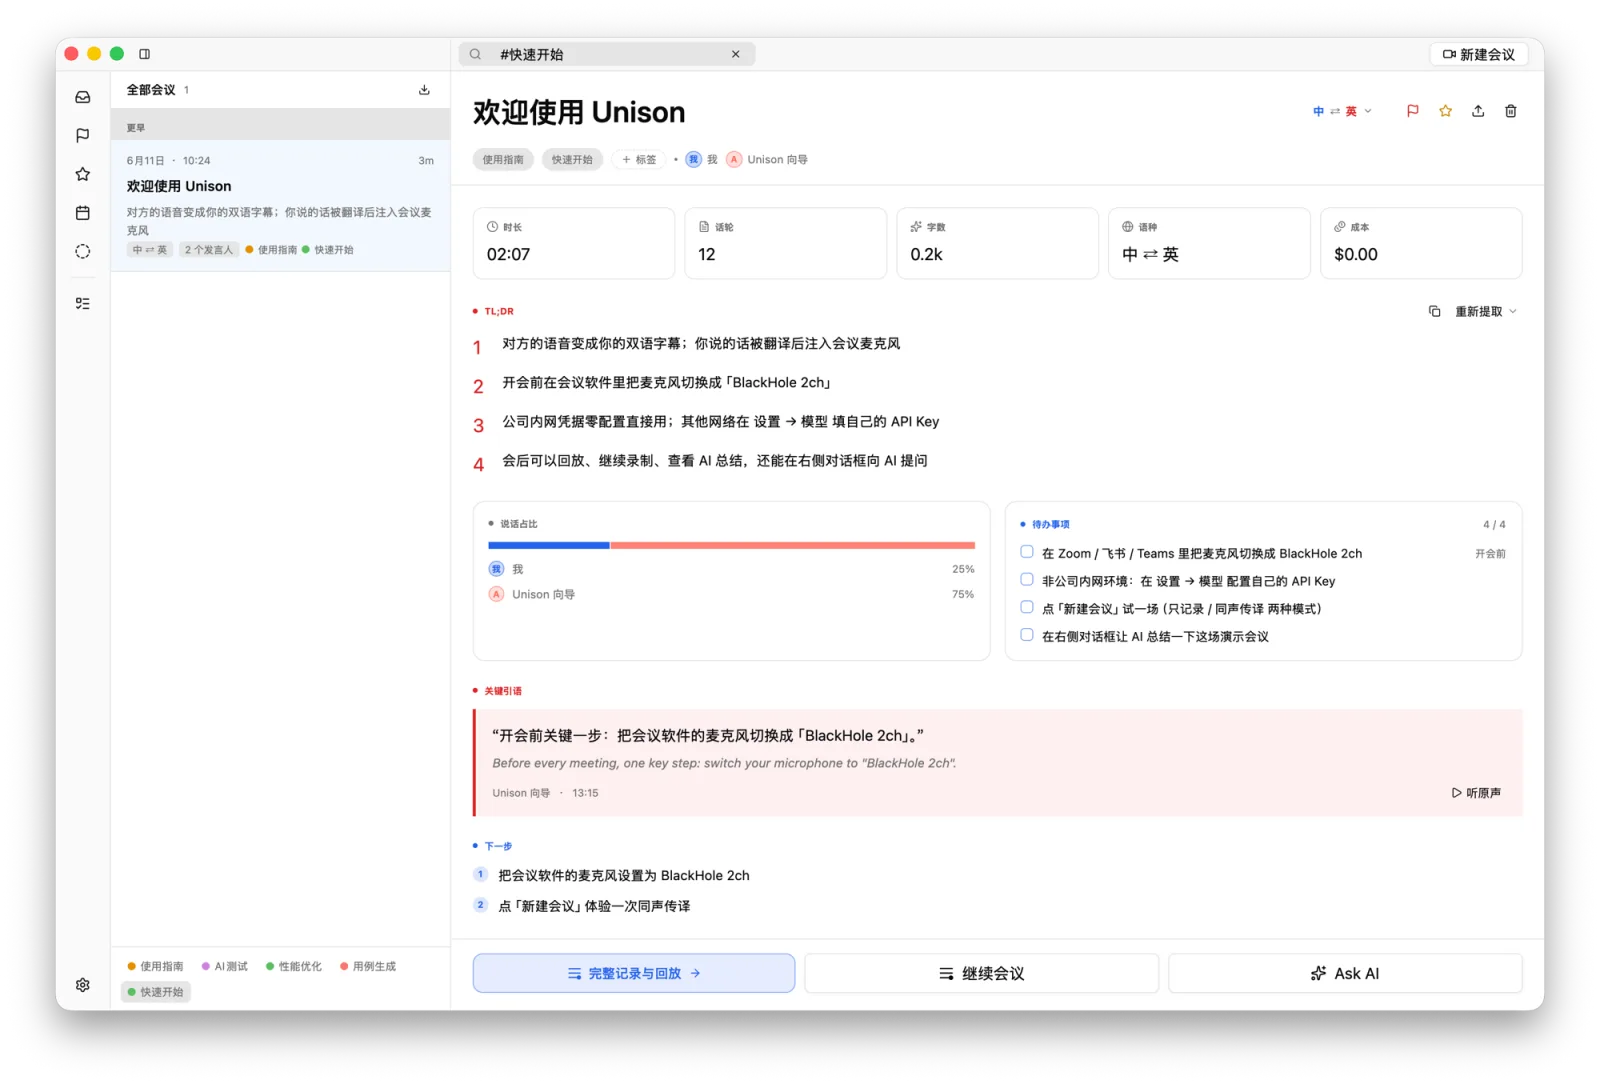The height and width of the screenshot is (1084, 1600).
Task: Play original audio via 听原声
Action: click(x=1477, y=793)
